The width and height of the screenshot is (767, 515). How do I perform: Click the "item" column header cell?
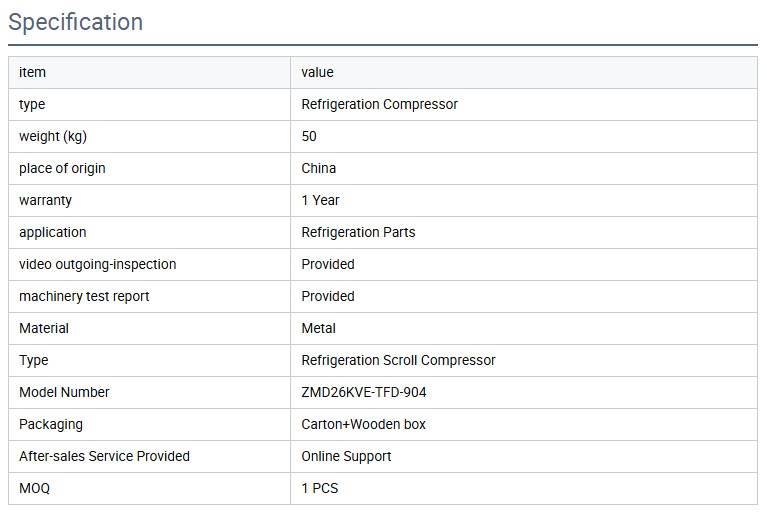click(32, 72)
